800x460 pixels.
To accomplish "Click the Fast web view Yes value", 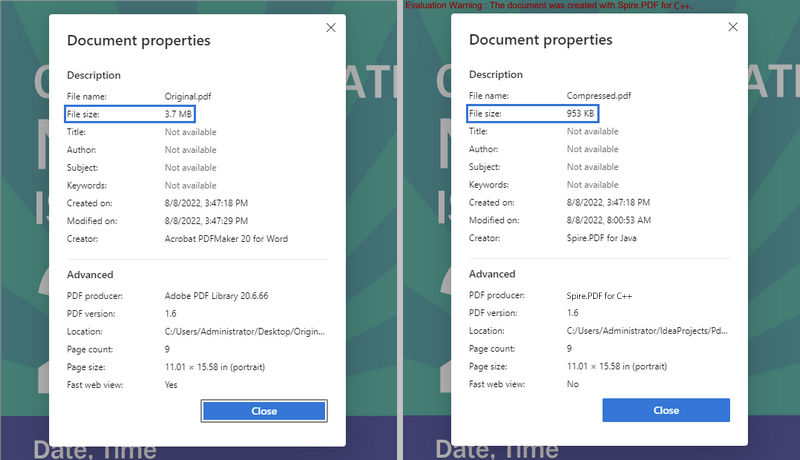I will coord(172,385).
